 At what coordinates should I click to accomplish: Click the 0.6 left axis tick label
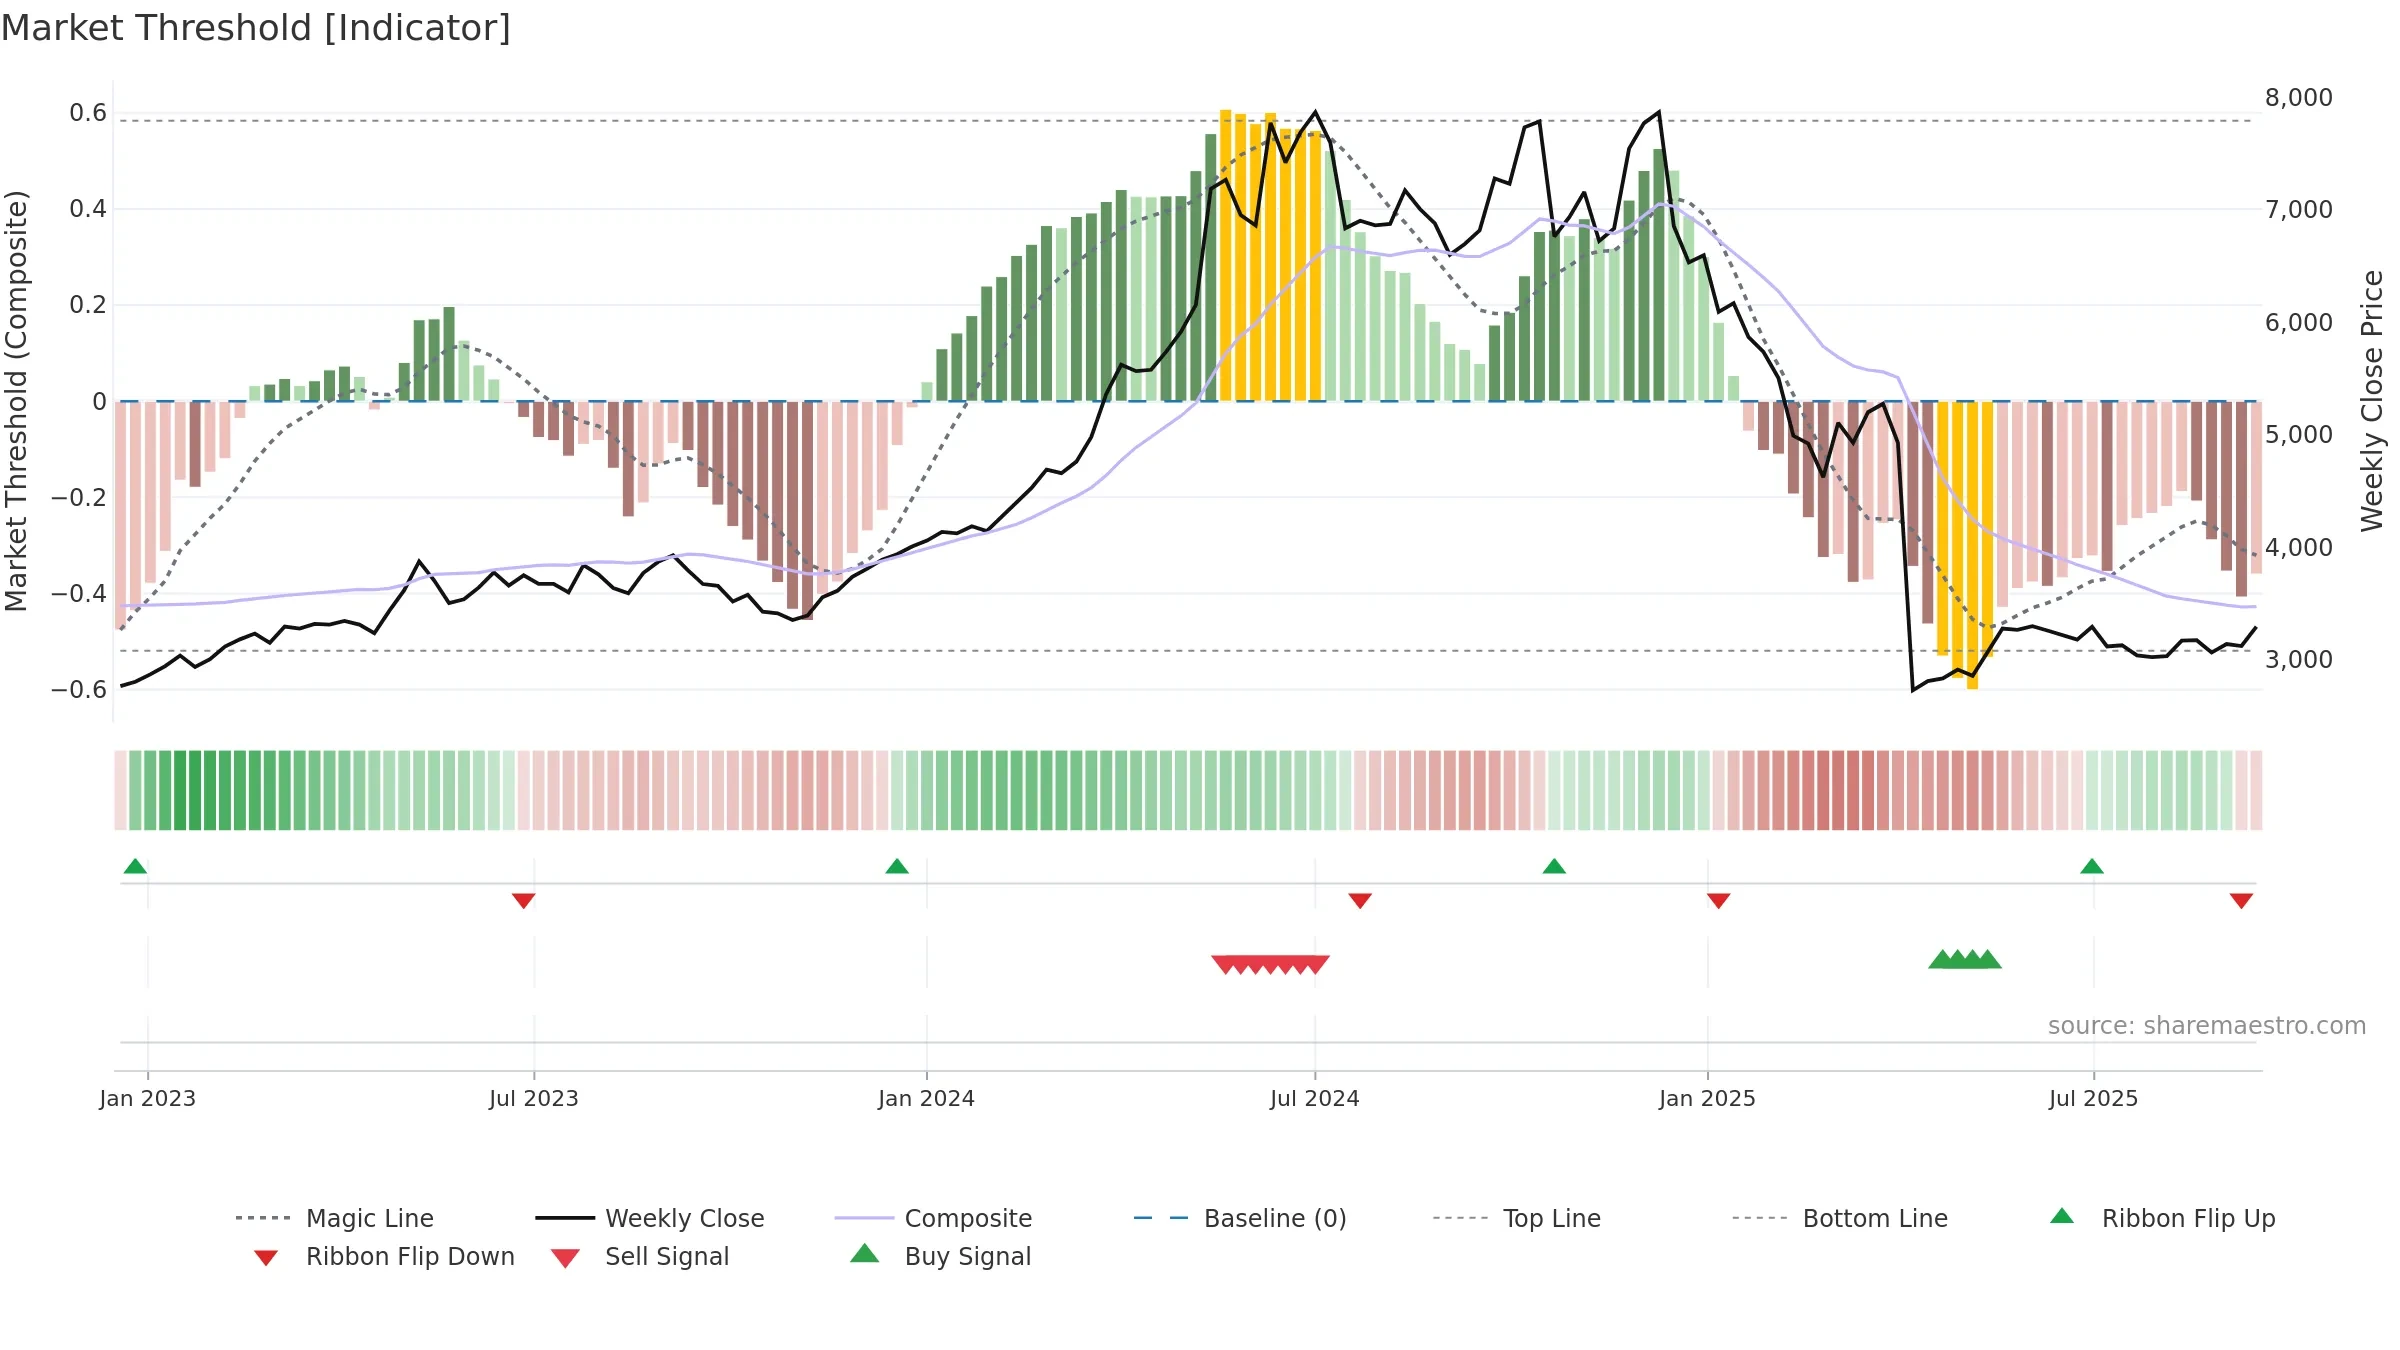pos(88,113)
